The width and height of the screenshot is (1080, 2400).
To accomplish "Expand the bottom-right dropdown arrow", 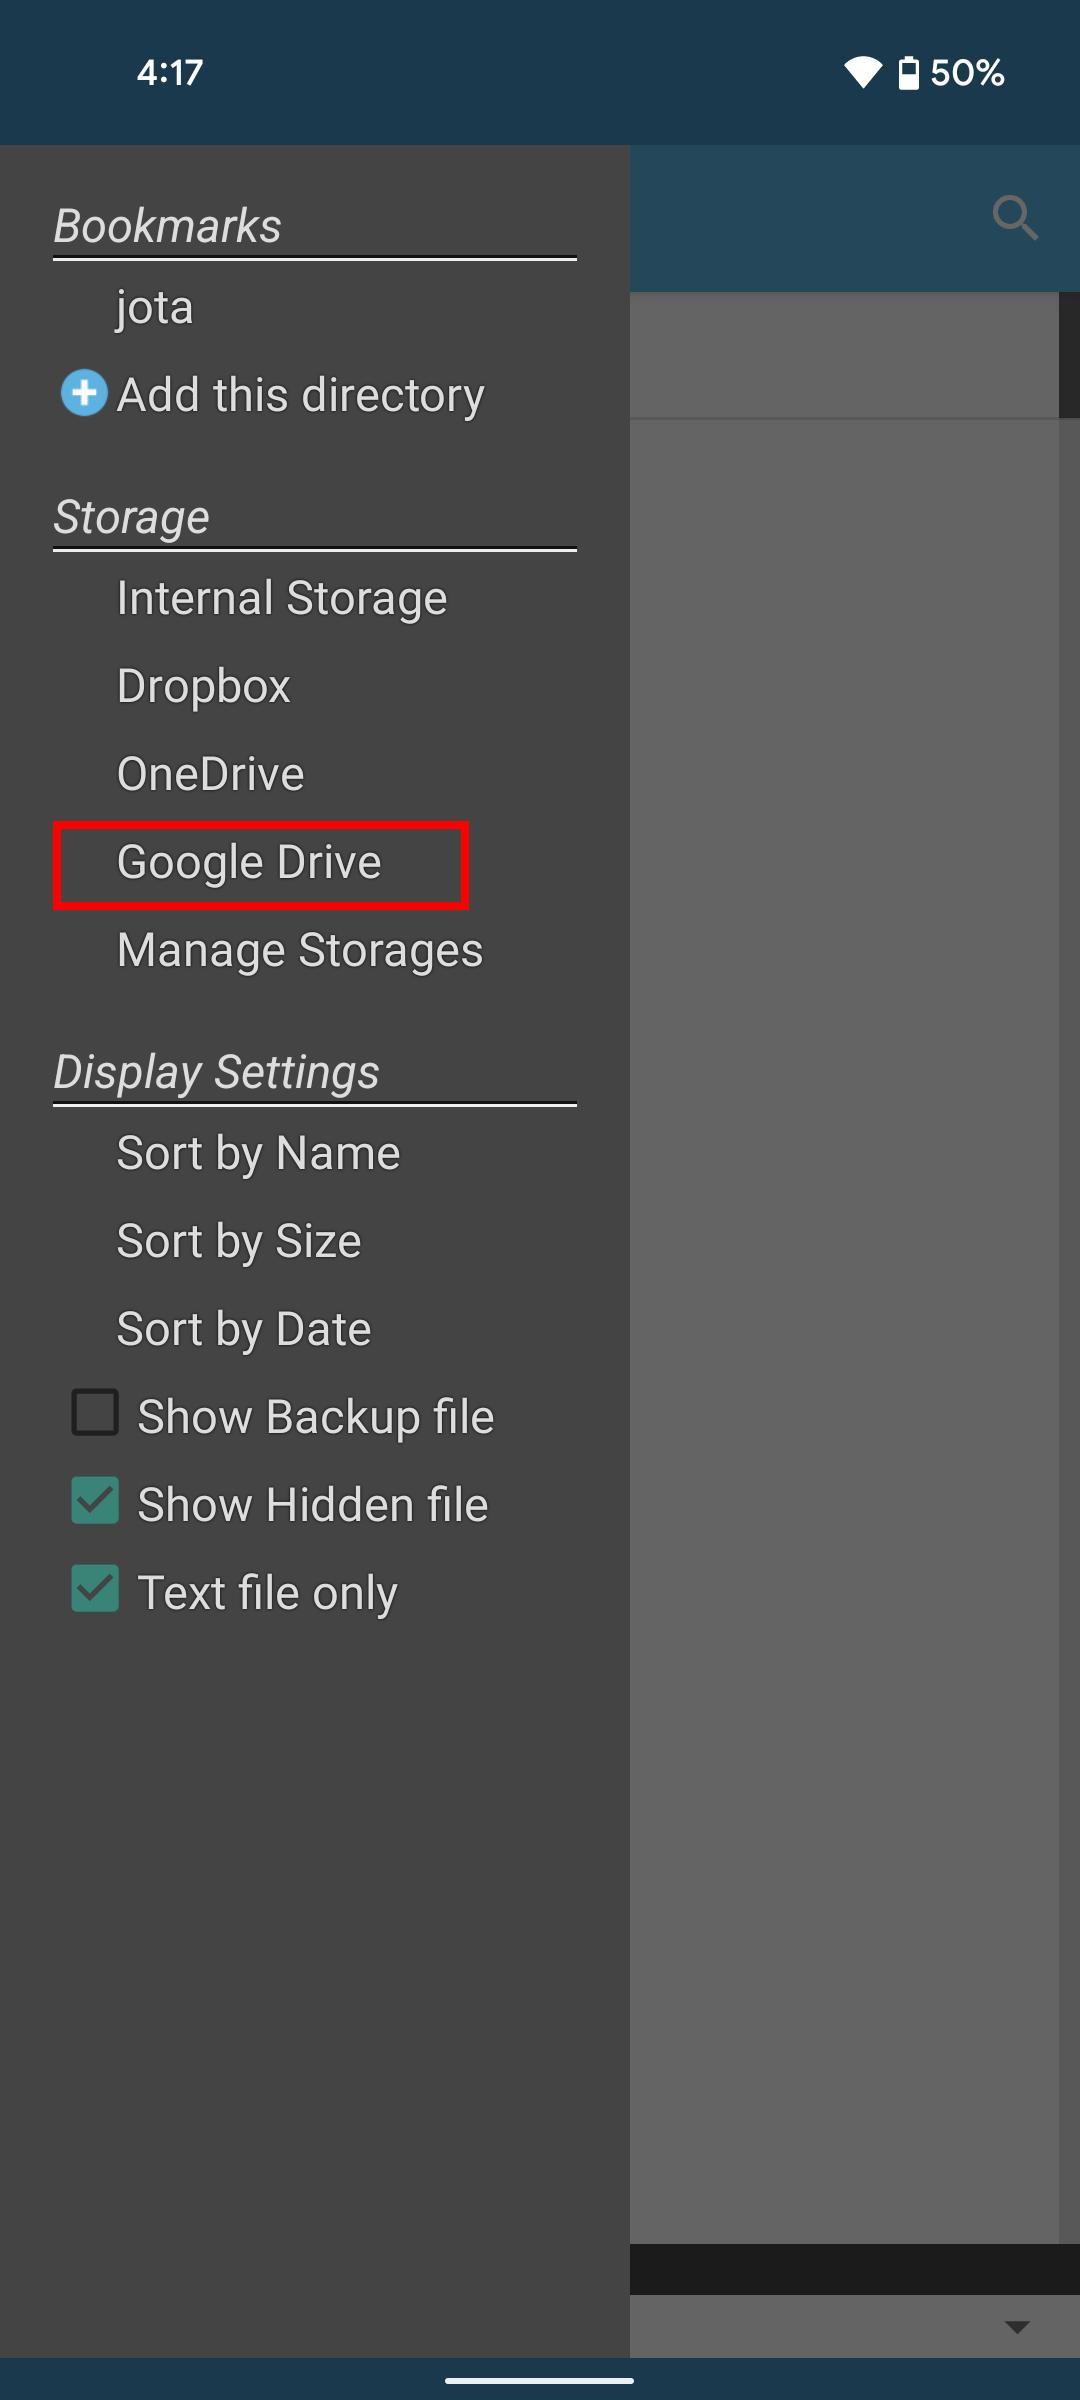I will pos(1016,2327).
